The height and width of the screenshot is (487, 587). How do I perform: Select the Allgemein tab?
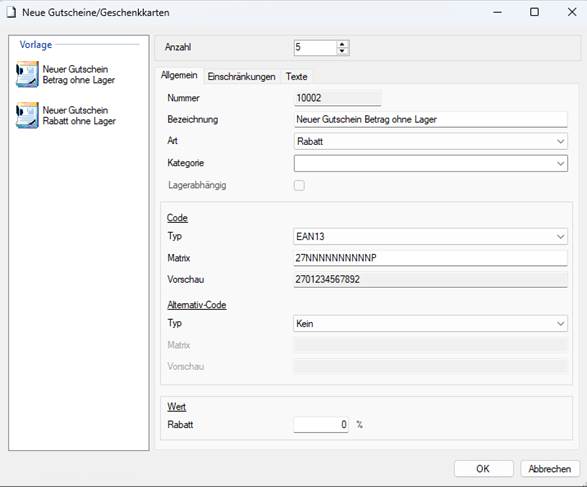pyautogui.click(x=179, y=75)
